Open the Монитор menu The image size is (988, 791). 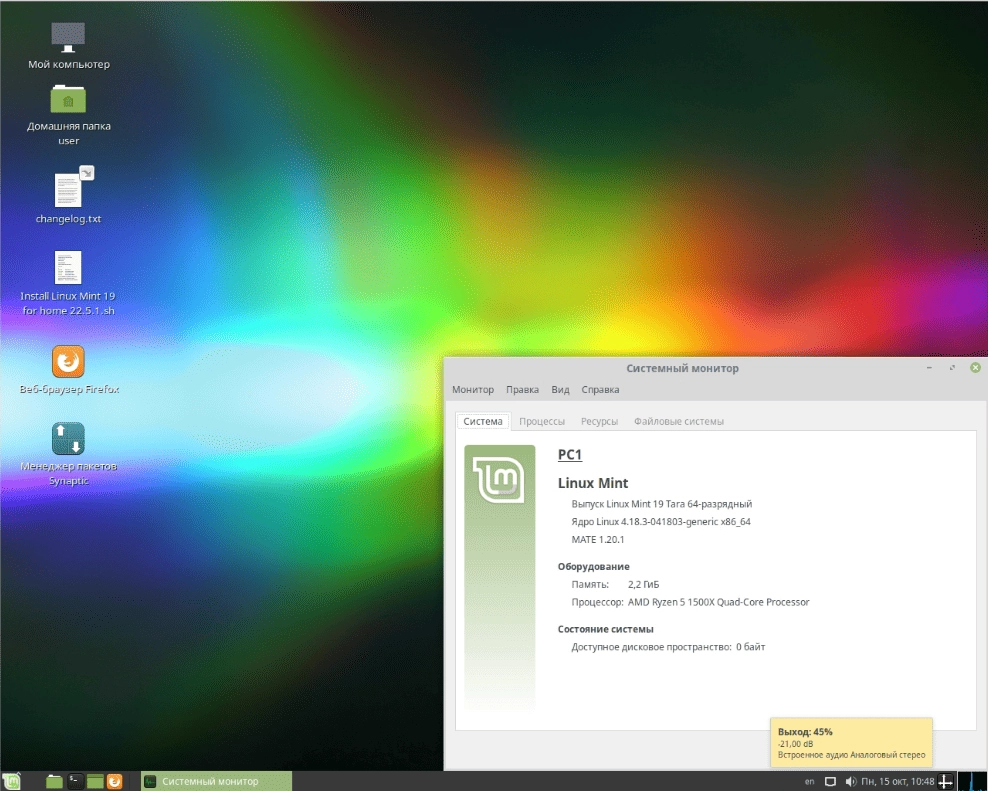pyautogui.click(x=473, y=390)
